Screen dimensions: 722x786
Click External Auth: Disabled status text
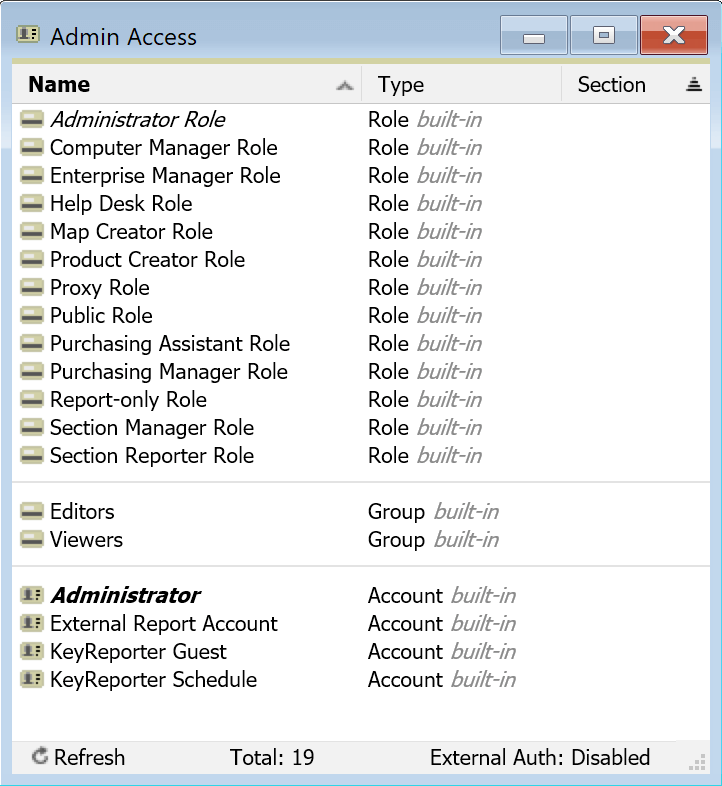540,757
